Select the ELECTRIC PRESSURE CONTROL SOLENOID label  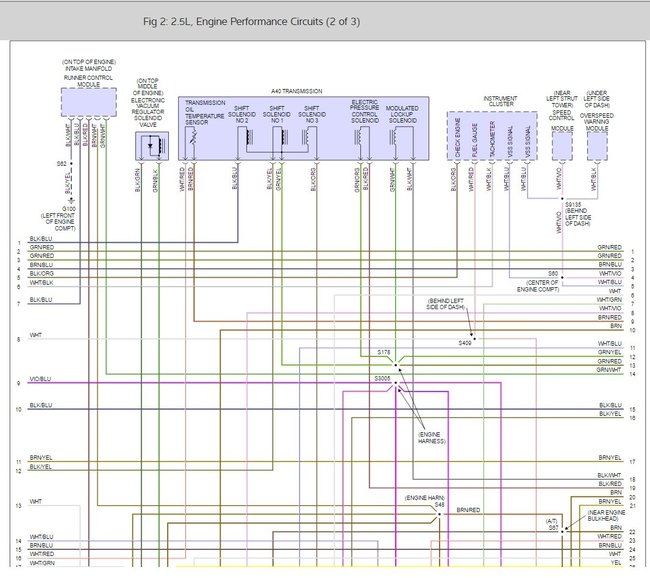click(x=364, y=111)
